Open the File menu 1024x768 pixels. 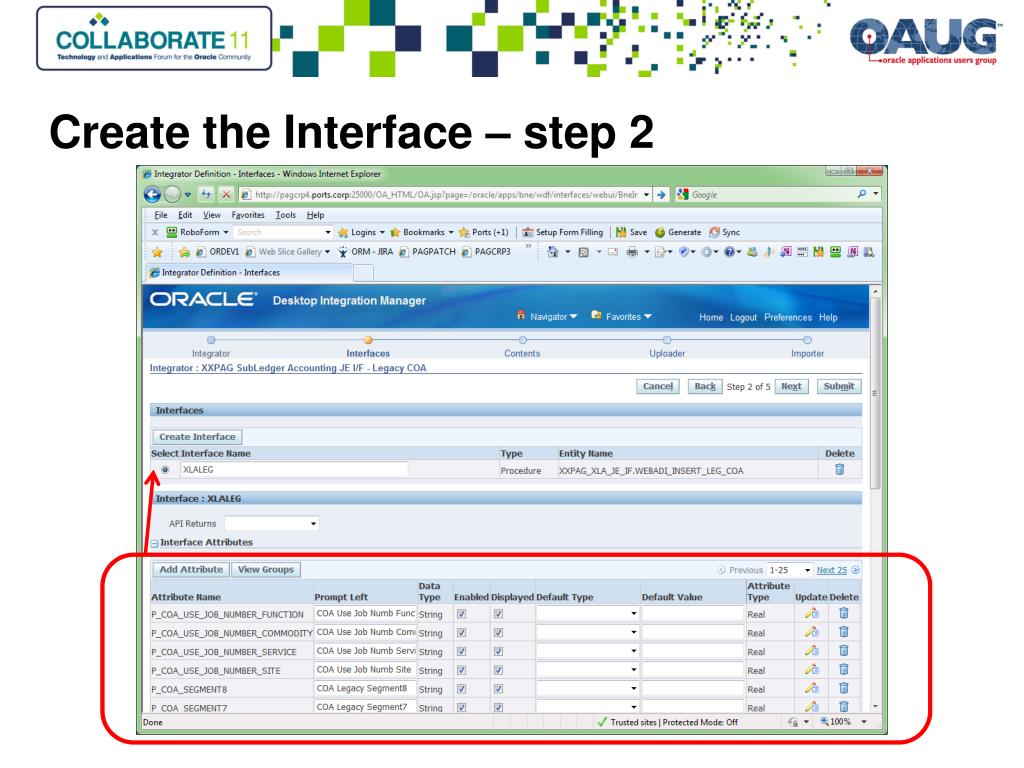[161, 215]
